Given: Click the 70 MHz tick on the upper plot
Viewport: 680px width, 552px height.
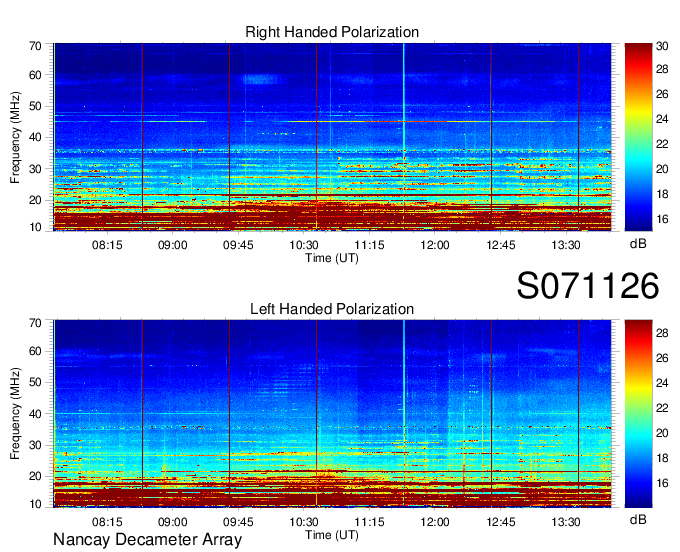Looking at the screenshot, I should 35,46.
